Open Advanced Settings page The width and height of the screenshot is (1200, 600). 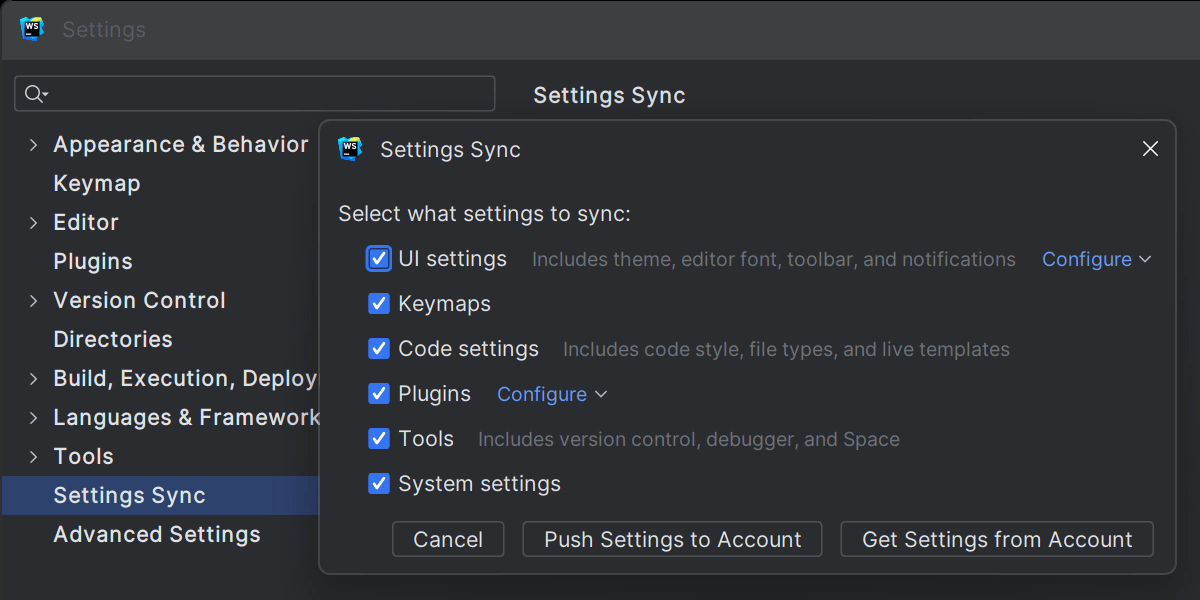(x=157, y=535)
